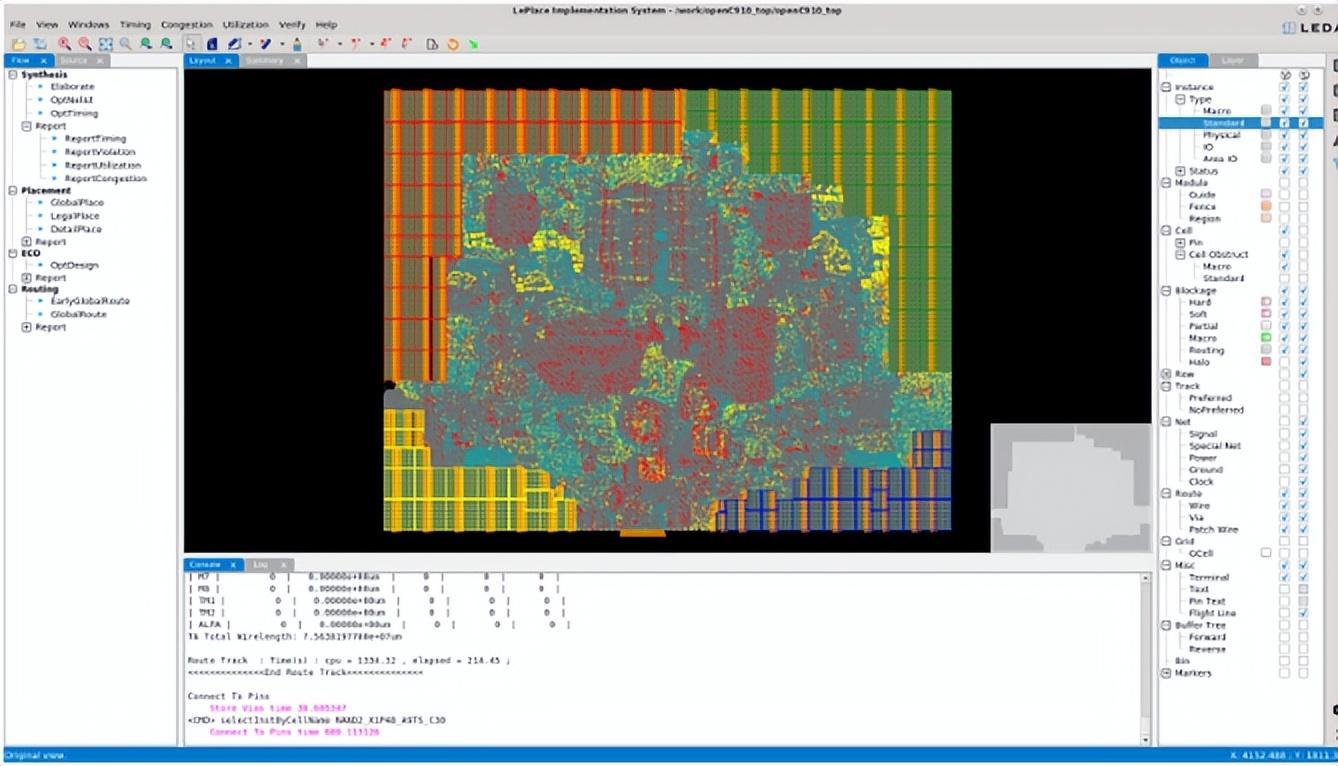Toggle visibility checkbox for Macro instance type
Screen dimensions: 1338x766
(x=1284, y=111)
